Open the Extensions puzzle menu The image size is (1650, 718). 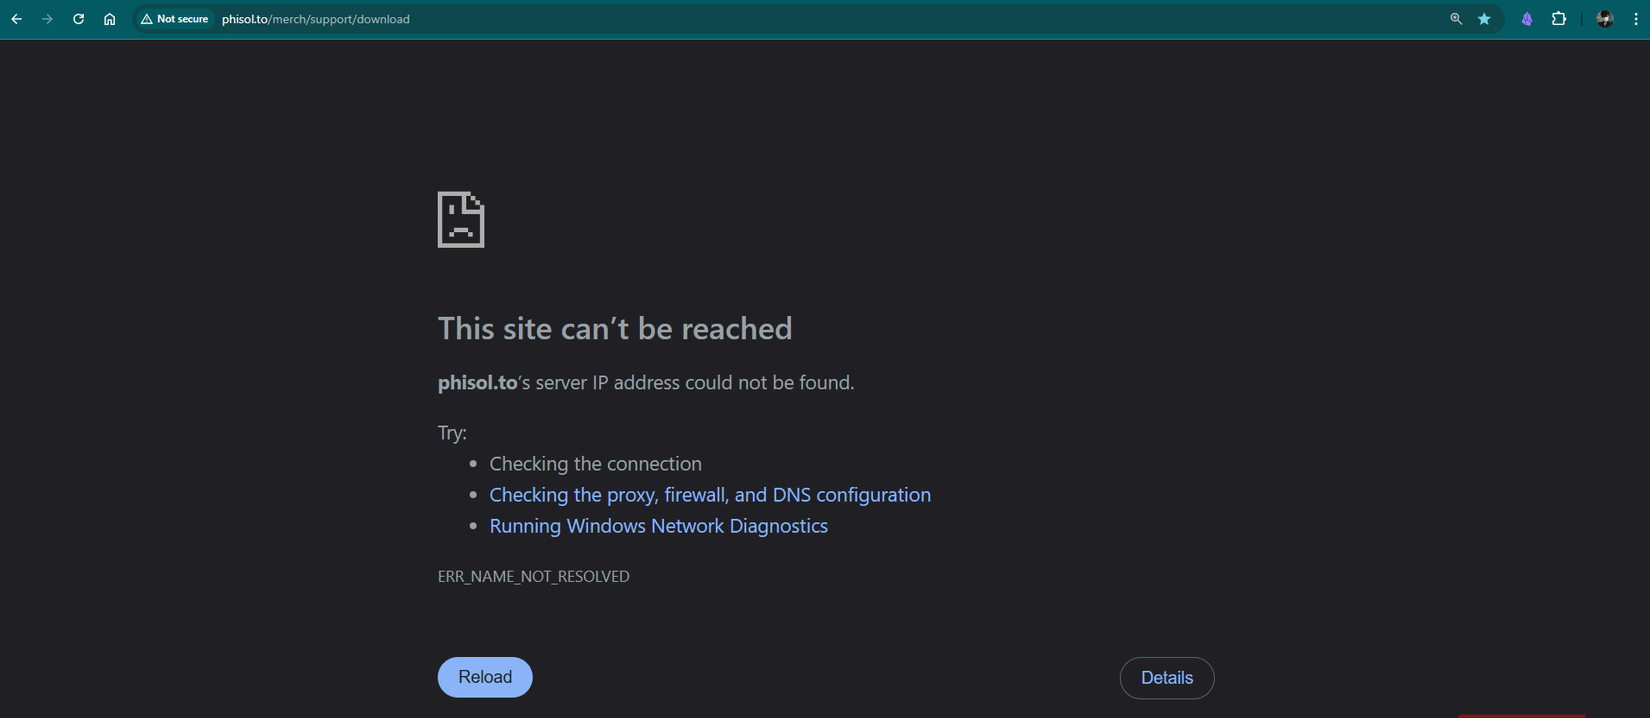tap(1559, 19)
